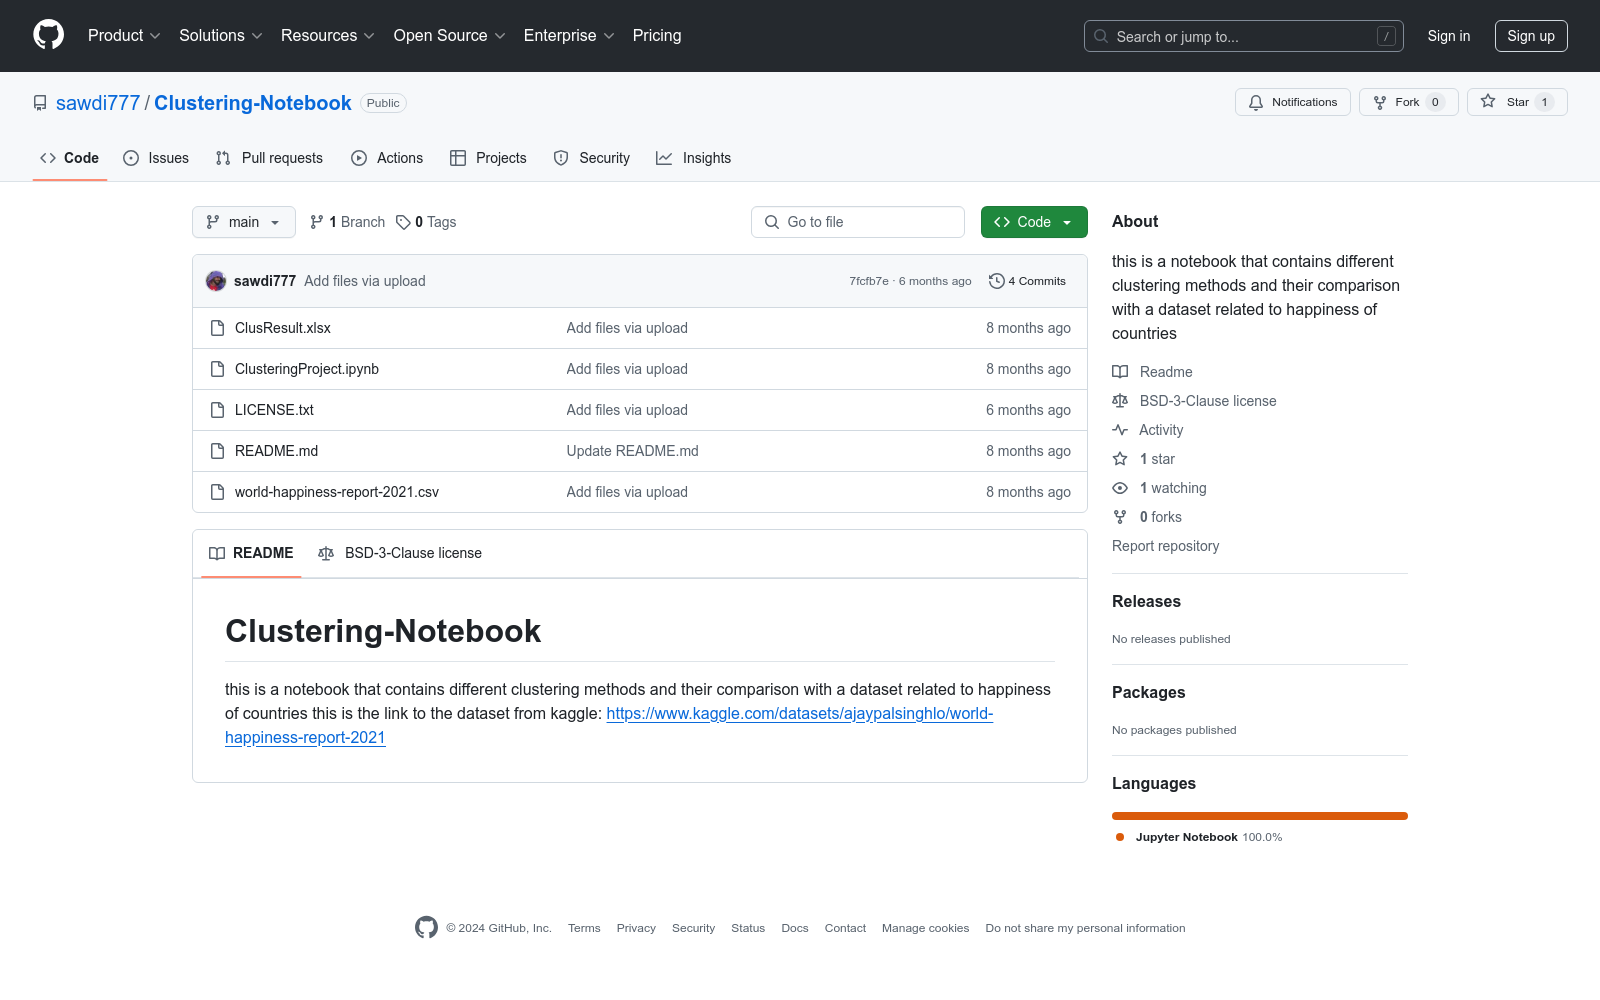1600x1000 pixels.
Task: Click the book icon beside Readme in About
Action: [1120, 372]
